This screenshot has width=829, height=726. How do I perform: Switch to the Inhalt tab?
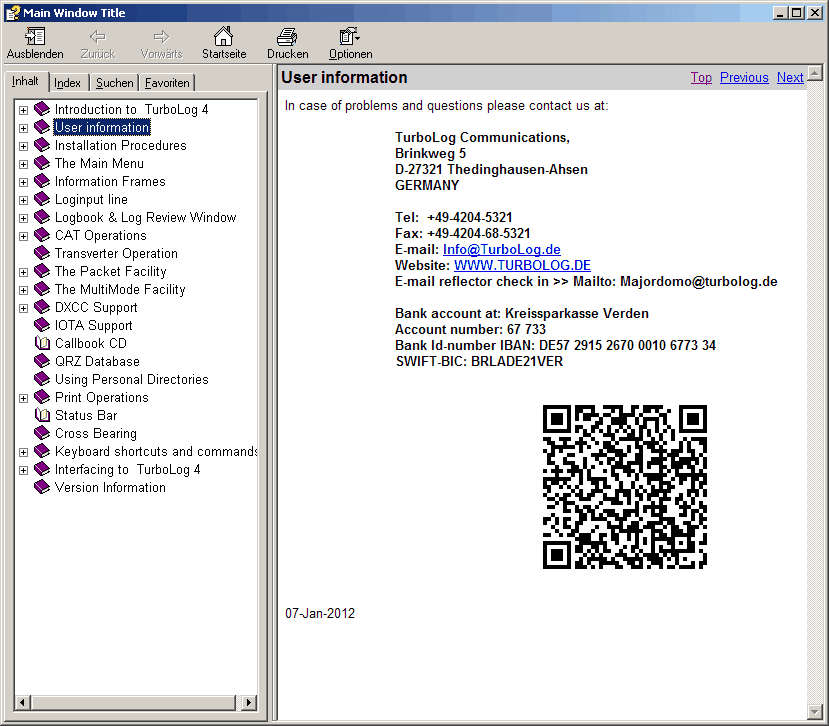(25, 81)
